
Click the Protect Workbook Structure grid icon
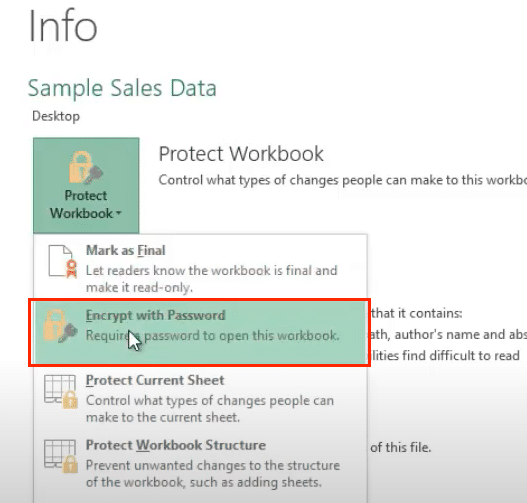(x=61, y=456)
